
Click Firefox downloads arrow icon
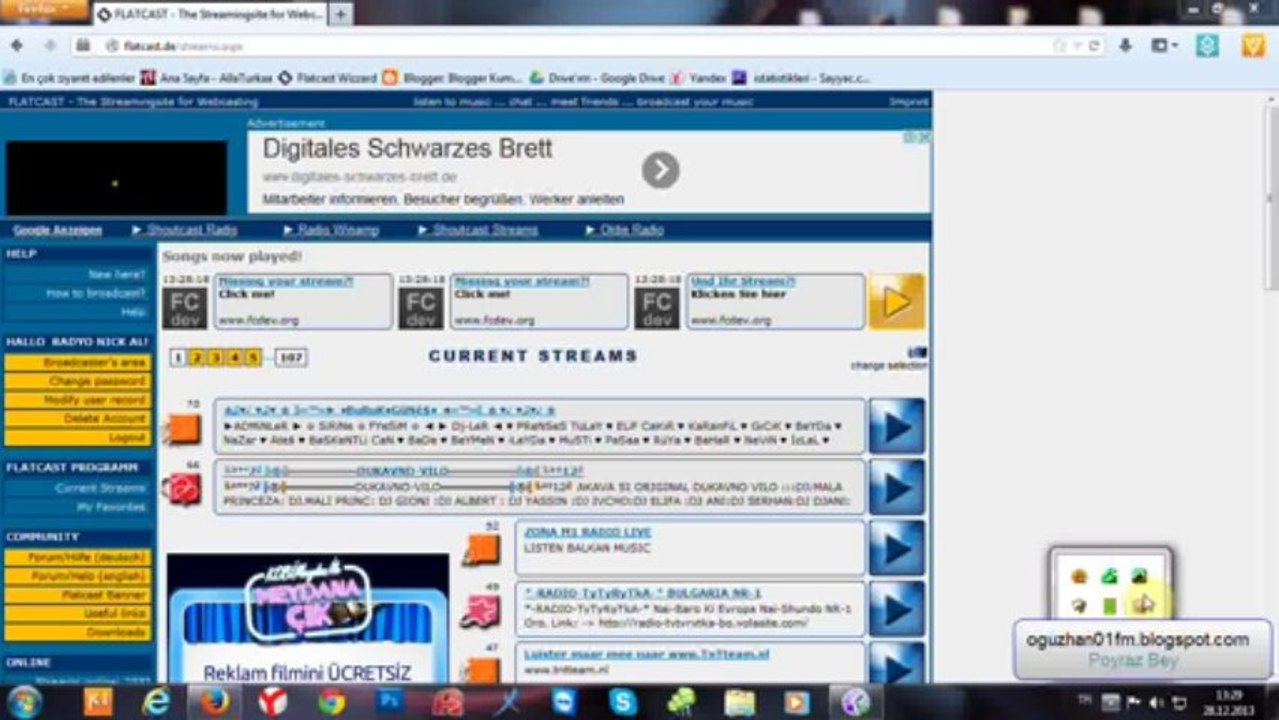coord(1126,46)
